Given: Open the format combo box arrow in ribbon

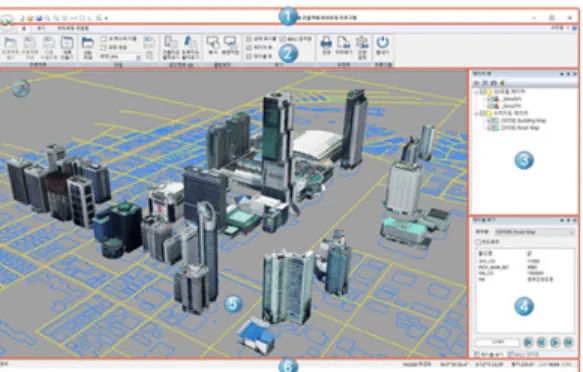Looking at the screenshot, I should pyautogui.click(x=138, y=57).
